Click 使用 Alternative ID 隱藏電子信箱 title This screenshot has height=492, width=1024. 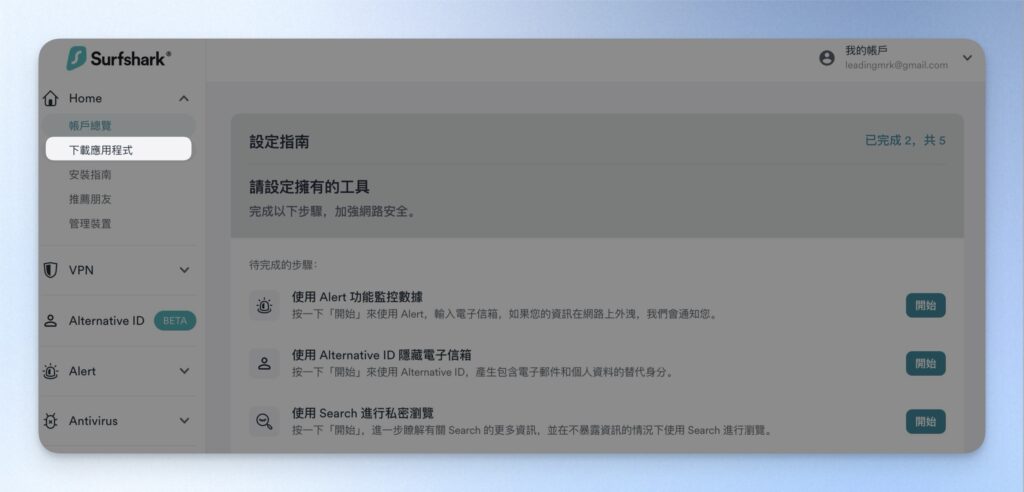[381, 355]
